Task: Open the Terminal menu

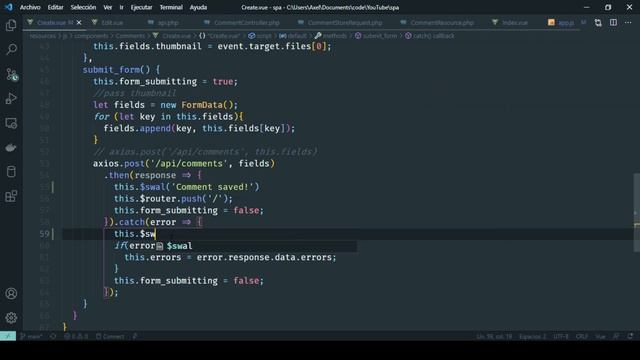Action: (171, 7)
